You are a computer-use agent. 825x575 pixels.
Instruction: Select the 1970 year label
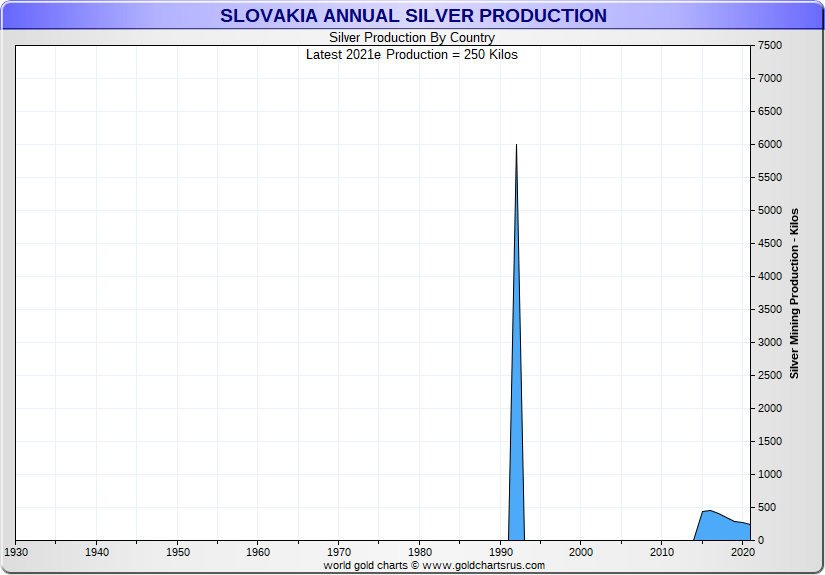click(x=339, y=552)
